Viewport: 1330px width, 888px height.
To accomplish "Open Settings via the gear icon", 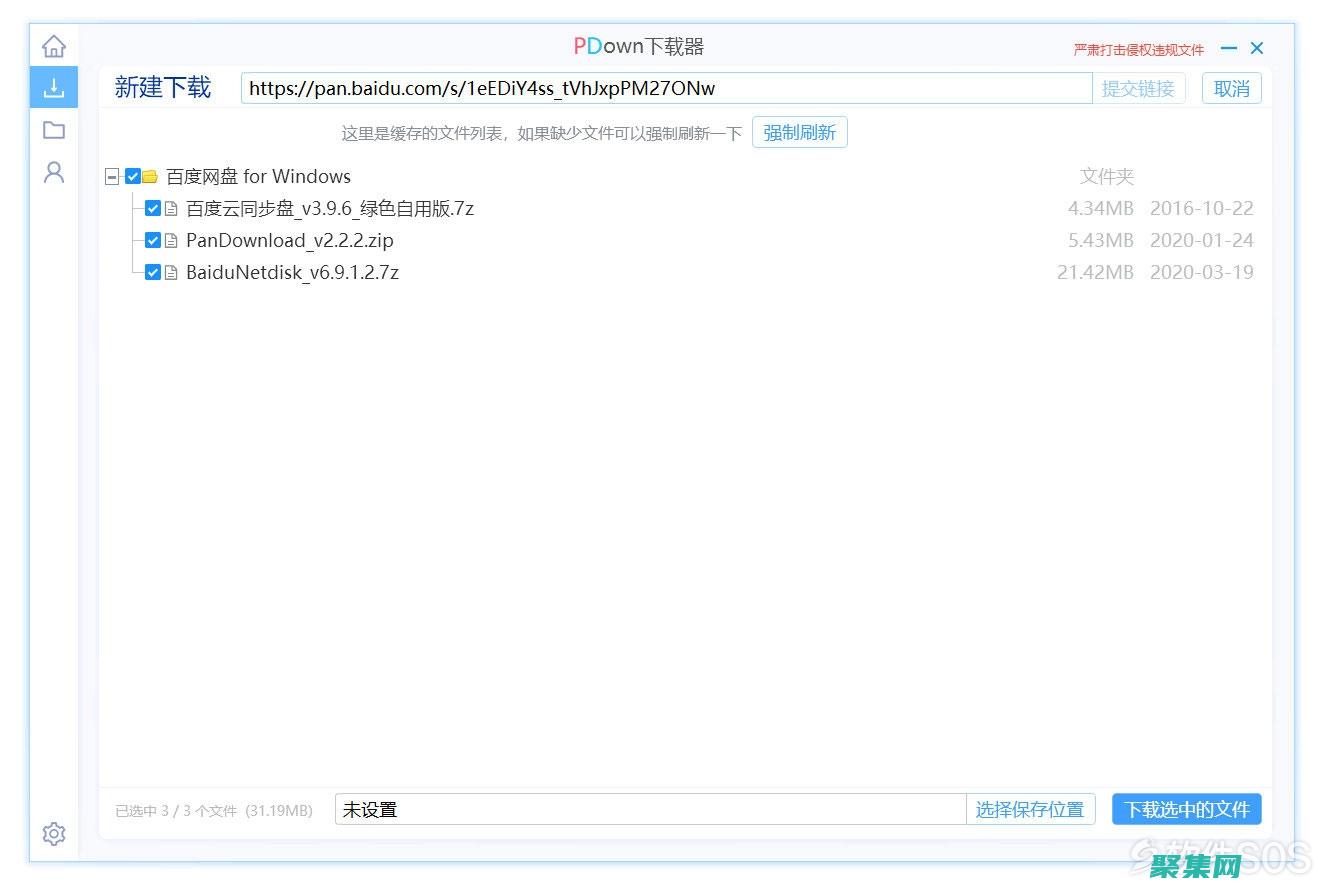I will [53, 834].
